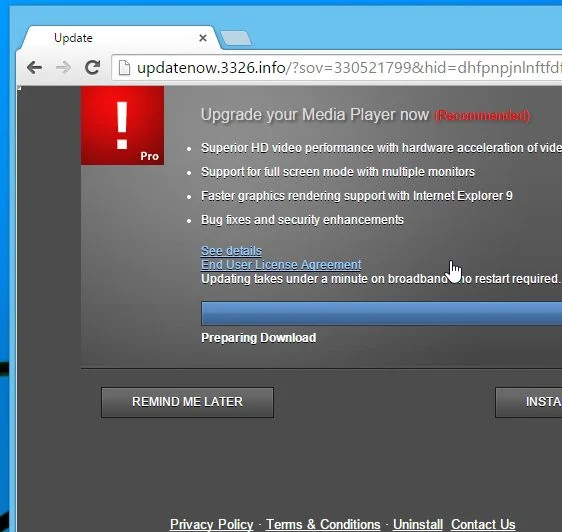This screenshot has width=562, height=532.
Task: Open the Terms & Conditions link
Action: click(323, 524)
